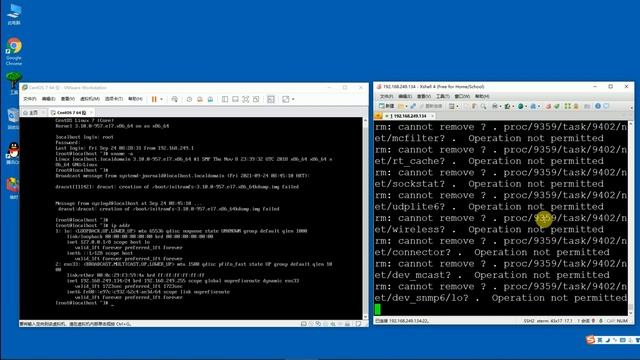Maximize the Xshell window
This screenshot has width=640, height=360.
click(x=611, y=87)
